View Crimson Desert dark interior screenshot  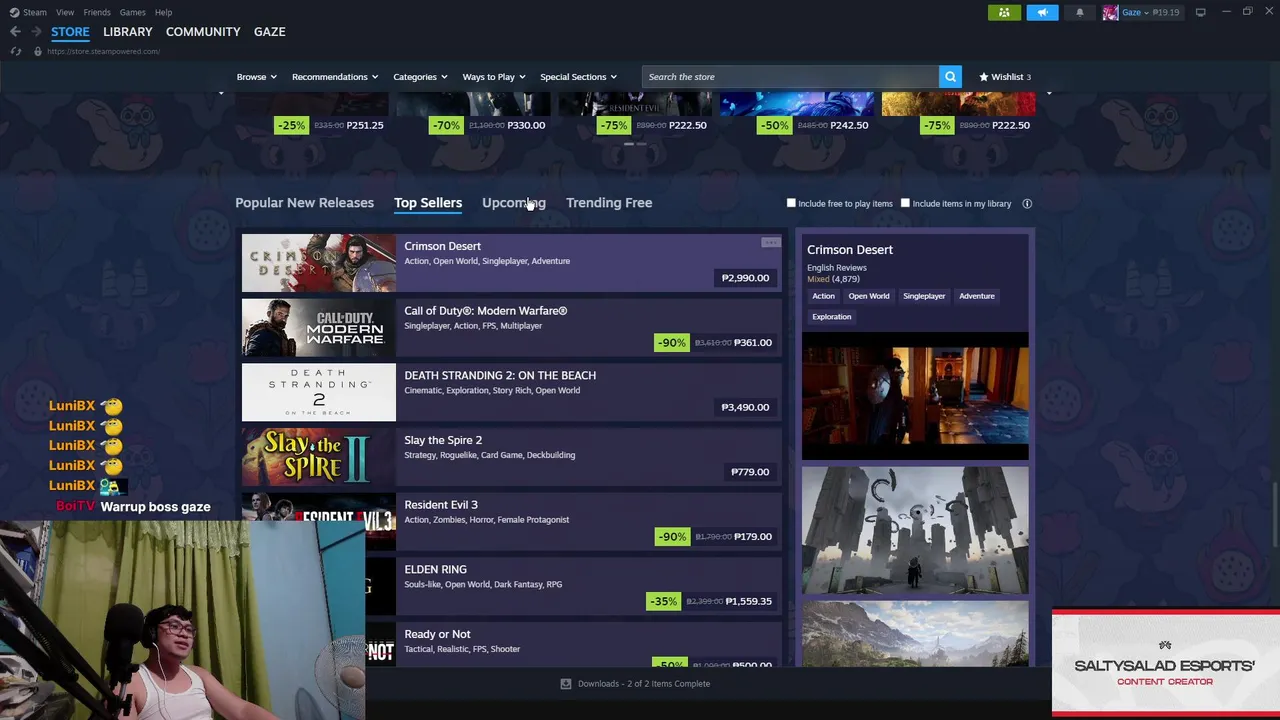pos(915,396)
